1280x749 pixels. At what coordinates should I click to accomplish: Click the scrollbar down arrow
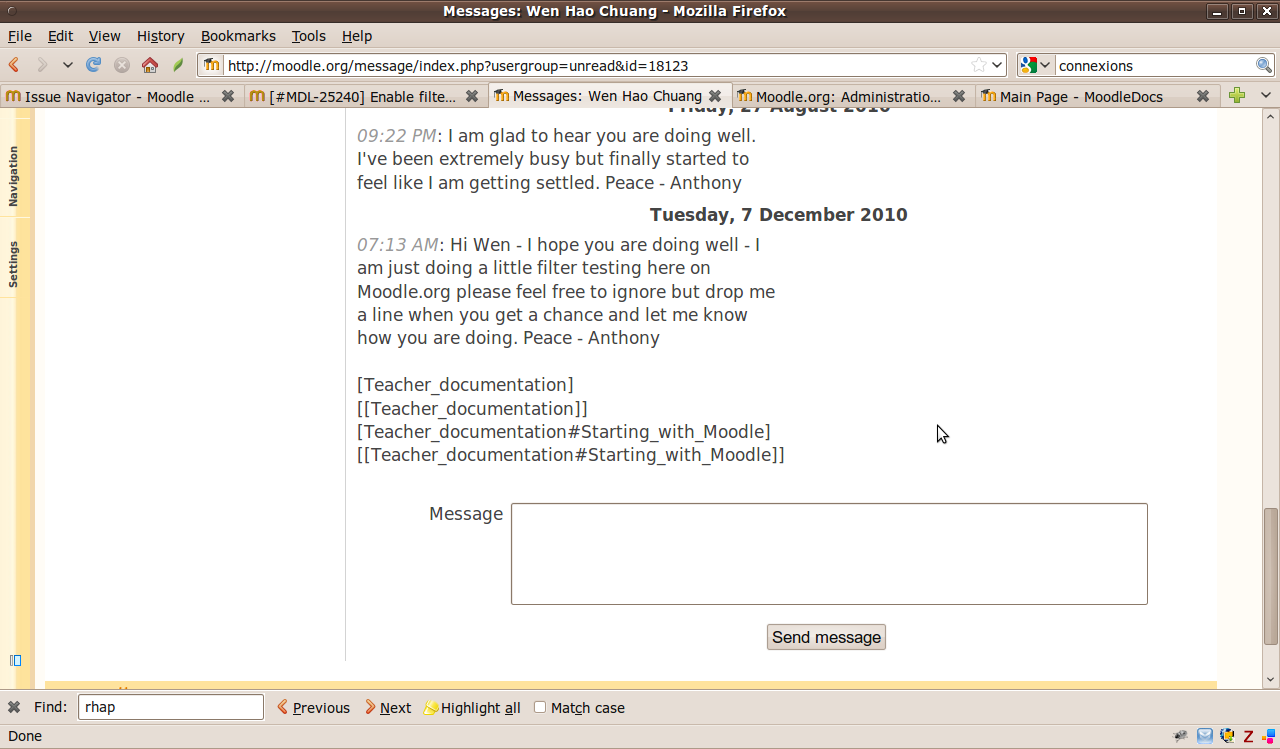pos(1271,680)
